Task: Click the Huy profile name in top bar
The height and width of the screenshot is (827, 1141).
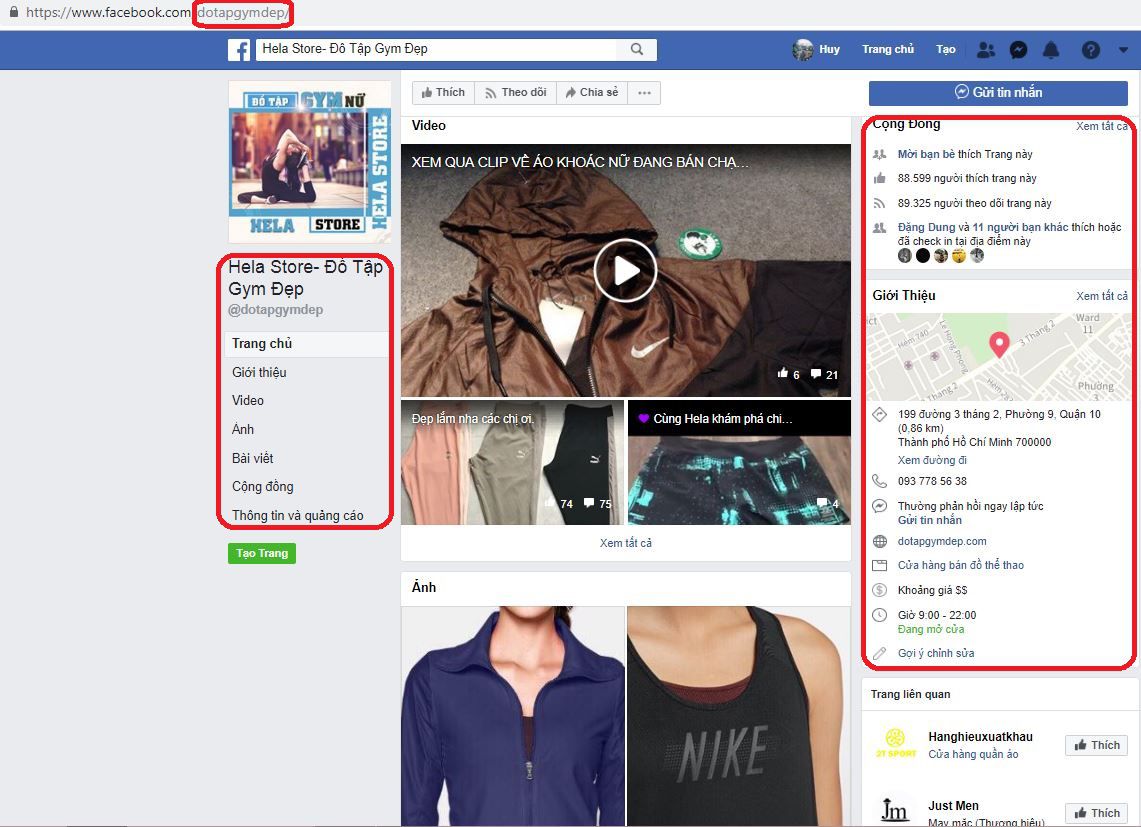Action: coord(830,50)
